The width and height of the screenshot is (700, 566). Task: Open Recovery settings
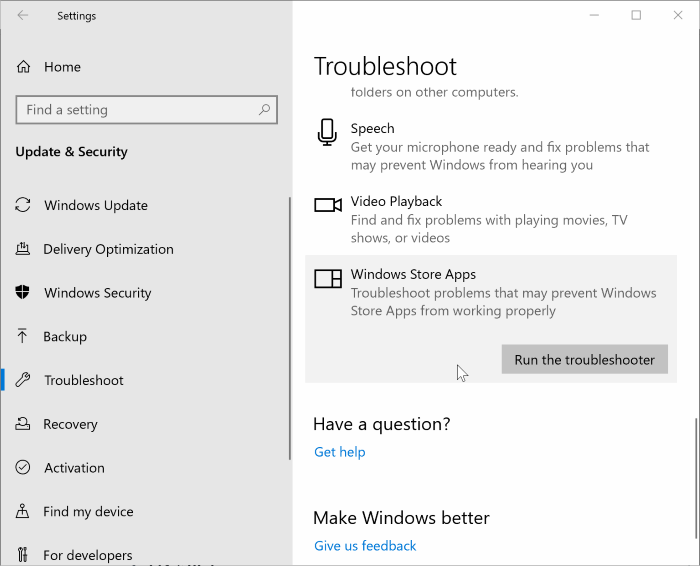(70, 424)
